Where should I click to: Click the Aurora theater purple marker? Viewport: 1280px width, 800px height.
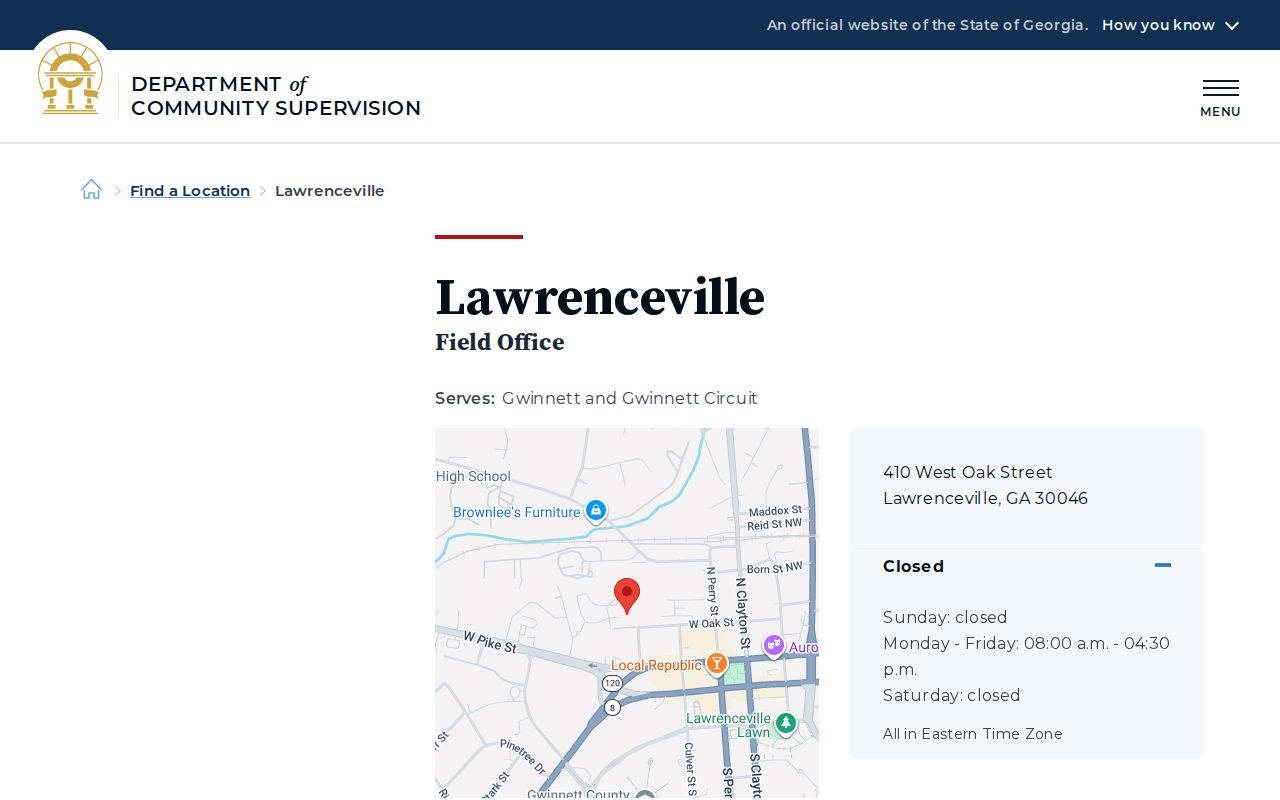[773, 646]
